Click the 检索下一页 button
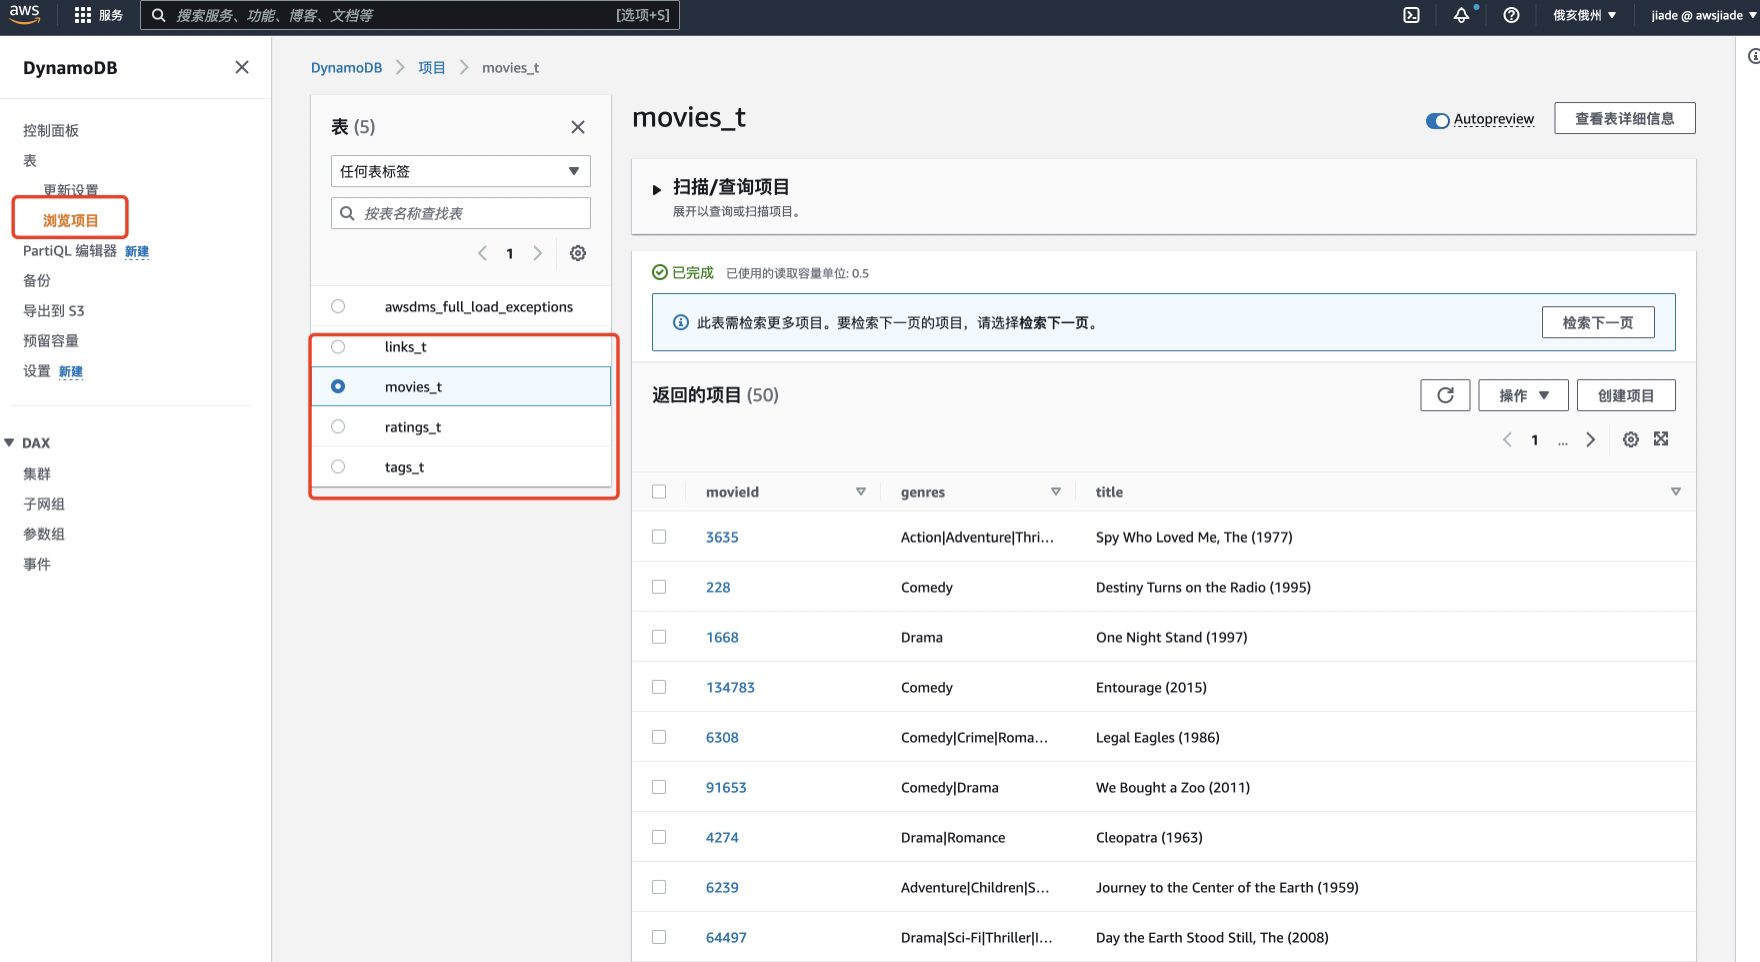Viewport: 1760px width, 962px height. point(1597,322)
